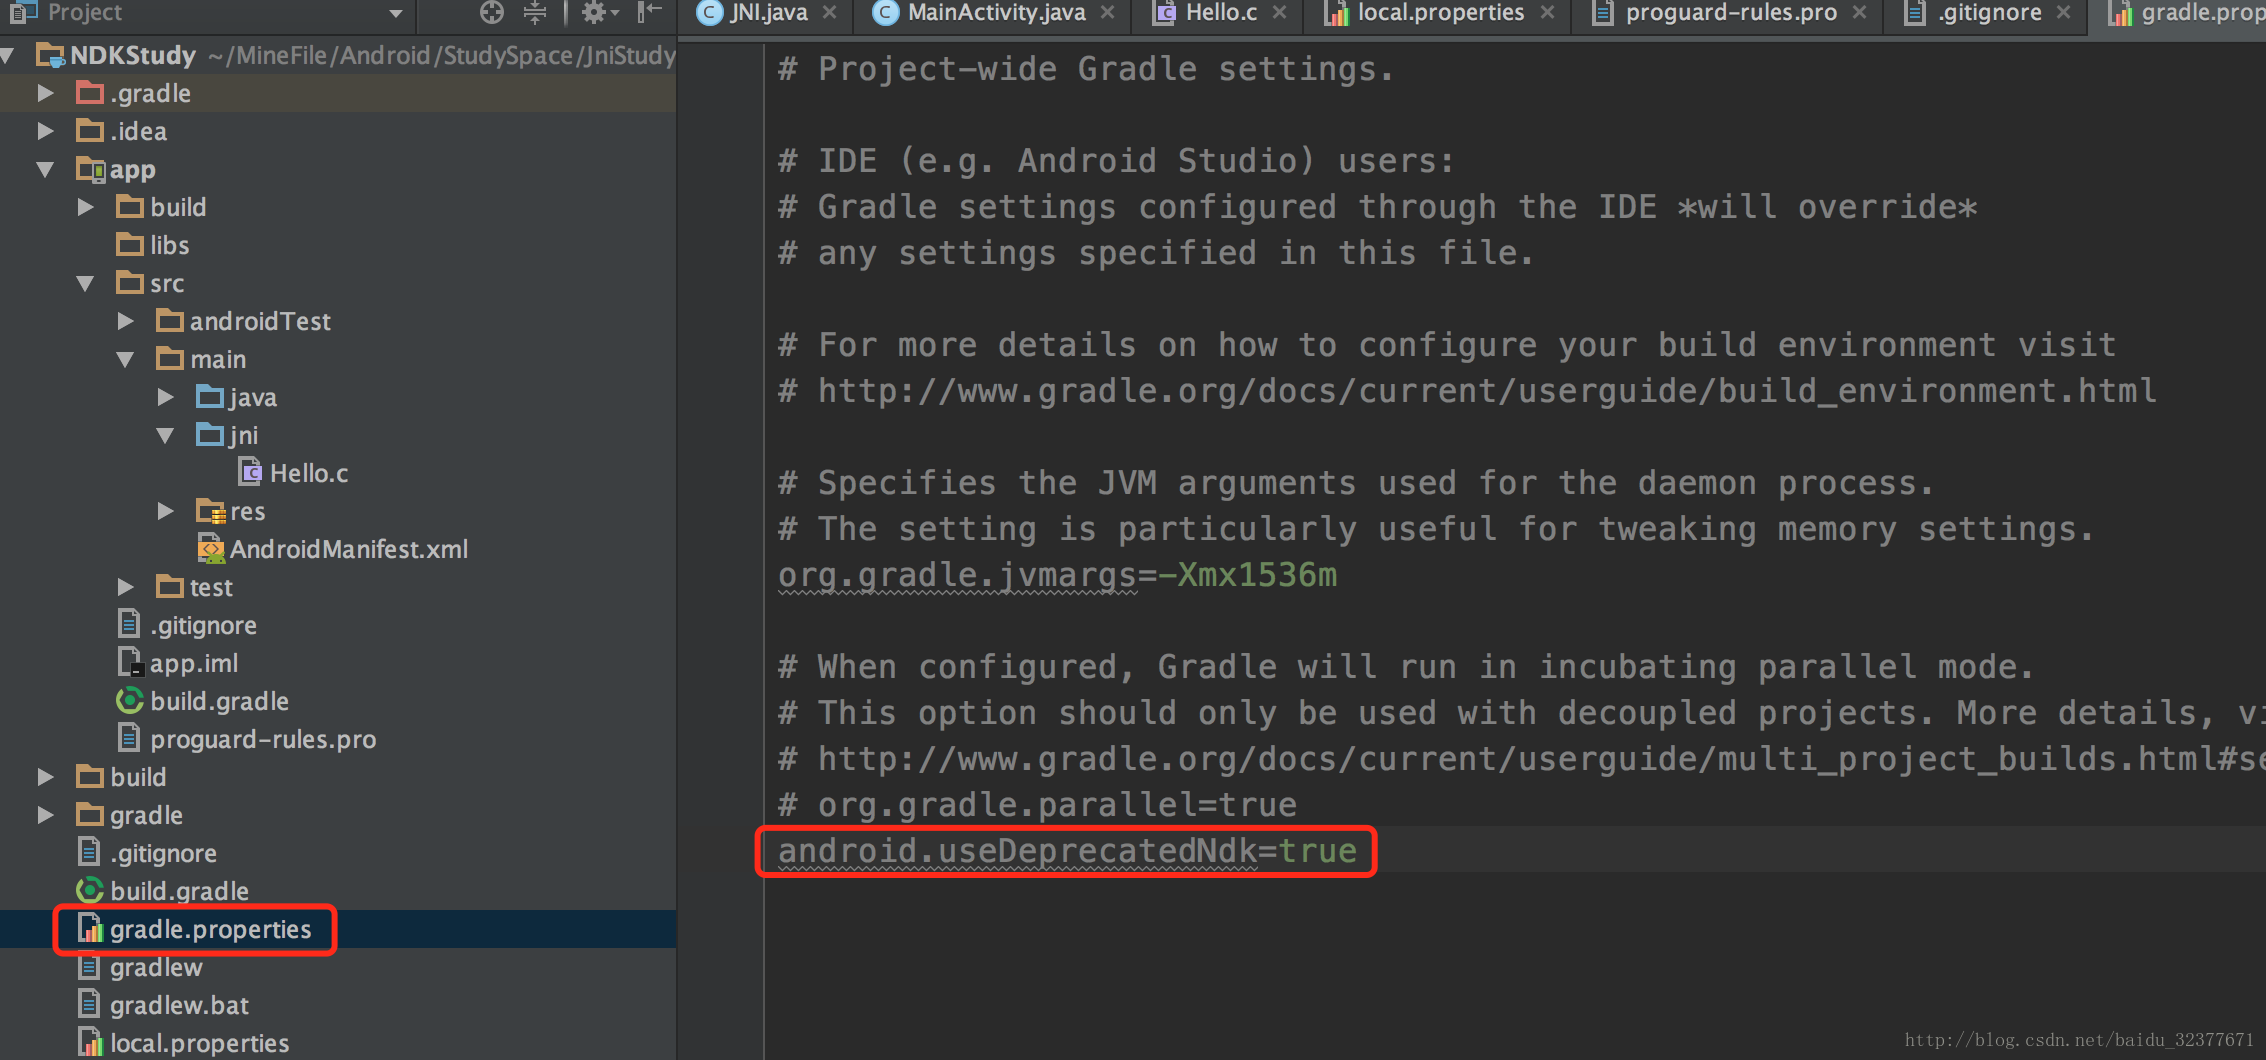The width and height of the screenshot is (2266, 1060).
Task: Click the hide Project panel icon
Action: coord(650,12)
